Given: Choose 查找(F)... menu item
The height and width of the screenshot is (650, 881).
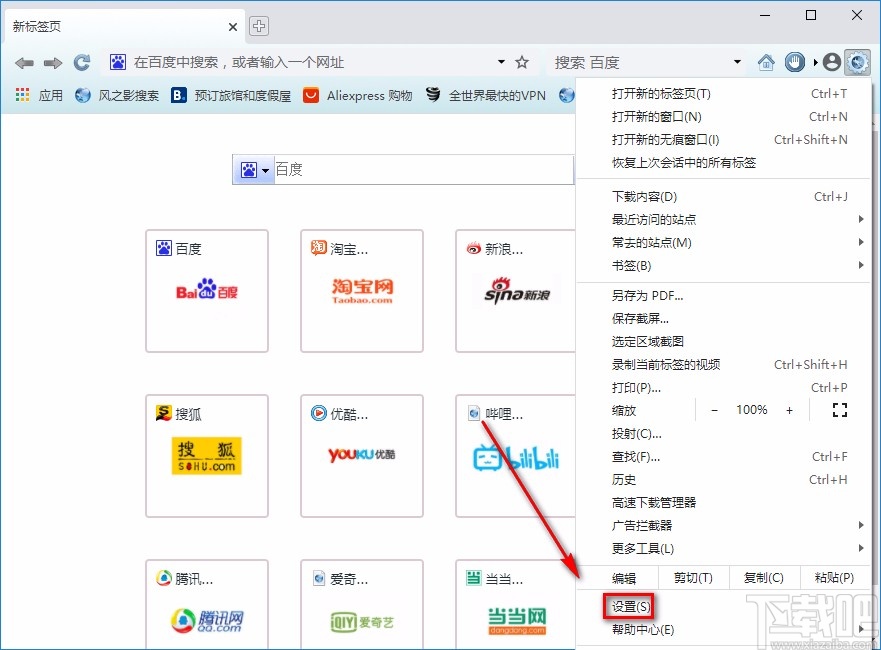Looking at the screenshot, I should (724, 457).
